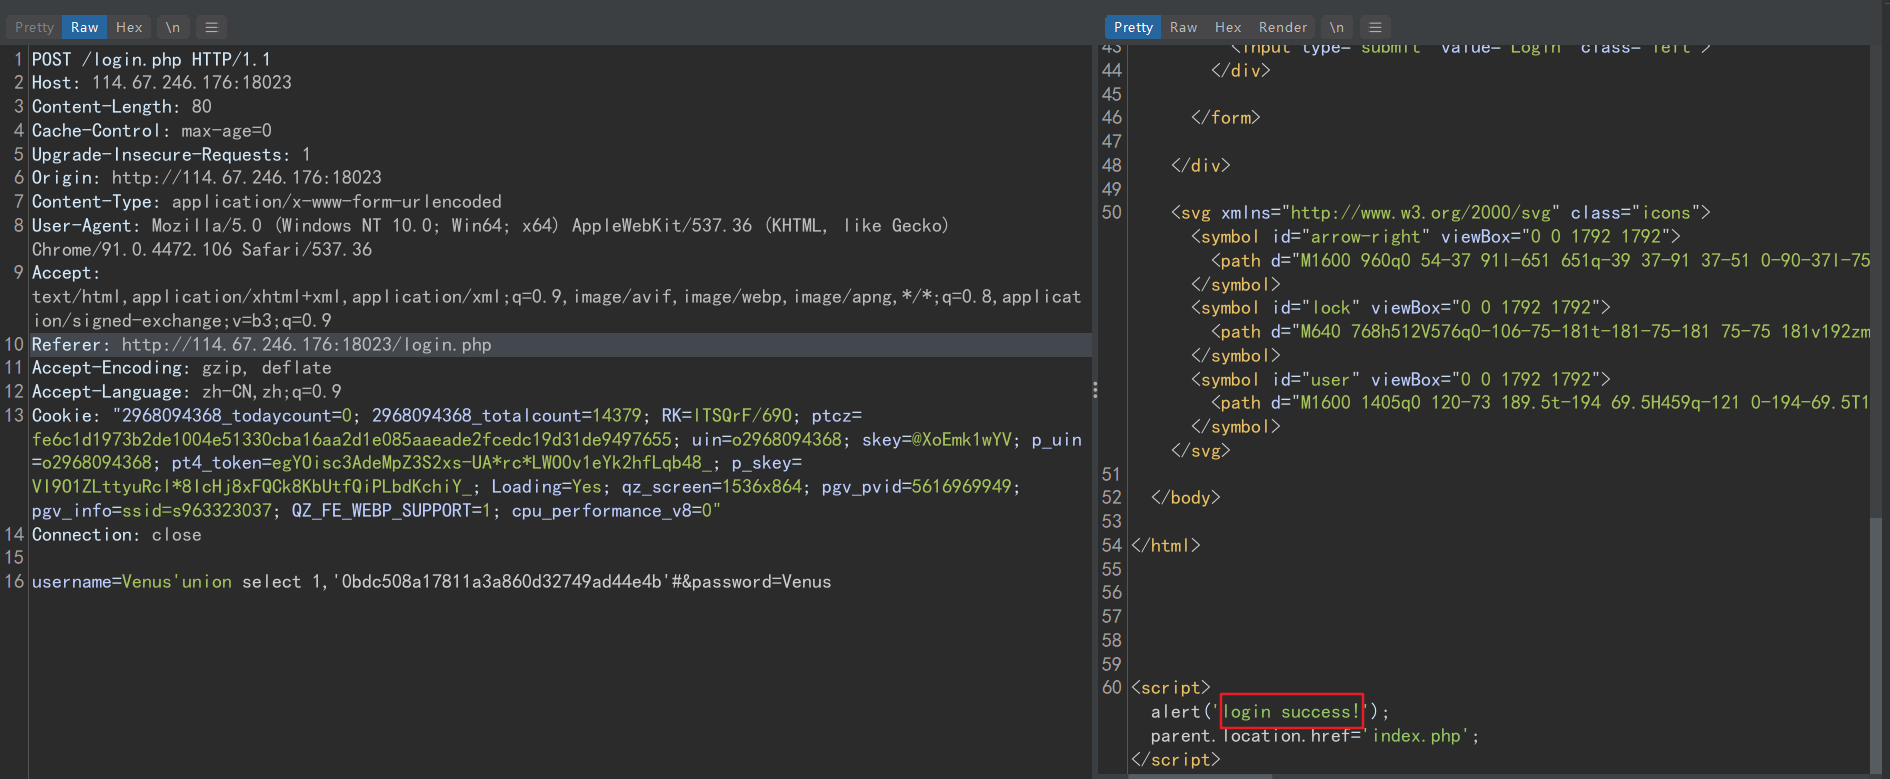The image size is (1890, 779).
Task: Toggle non-printable \n characters in request panel
Action: [x=173, y=27]
